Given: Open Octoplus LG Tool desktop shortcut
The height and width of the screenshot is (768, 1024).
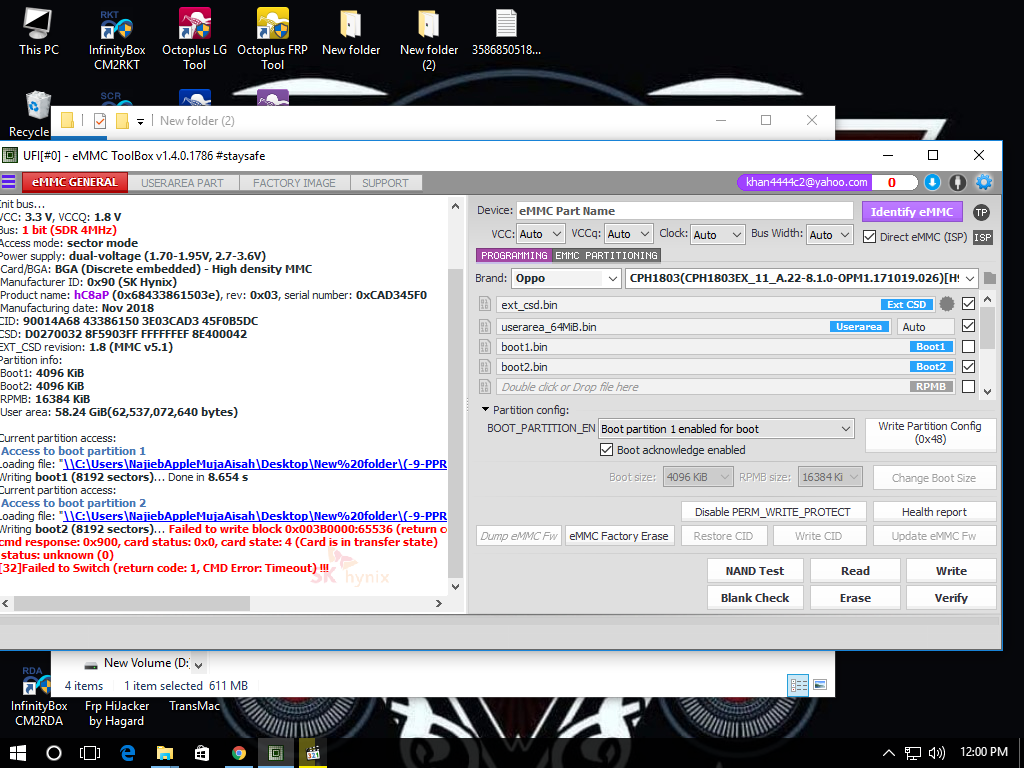Looking at the screenshot, I should (x=195, y=39).
